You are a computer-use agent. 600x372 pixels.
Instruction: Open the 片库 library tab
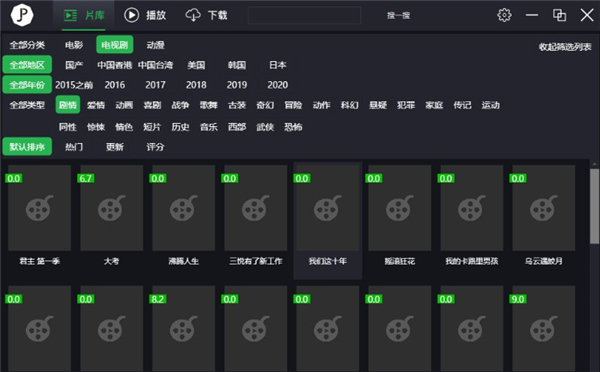[x=84, y=15]
